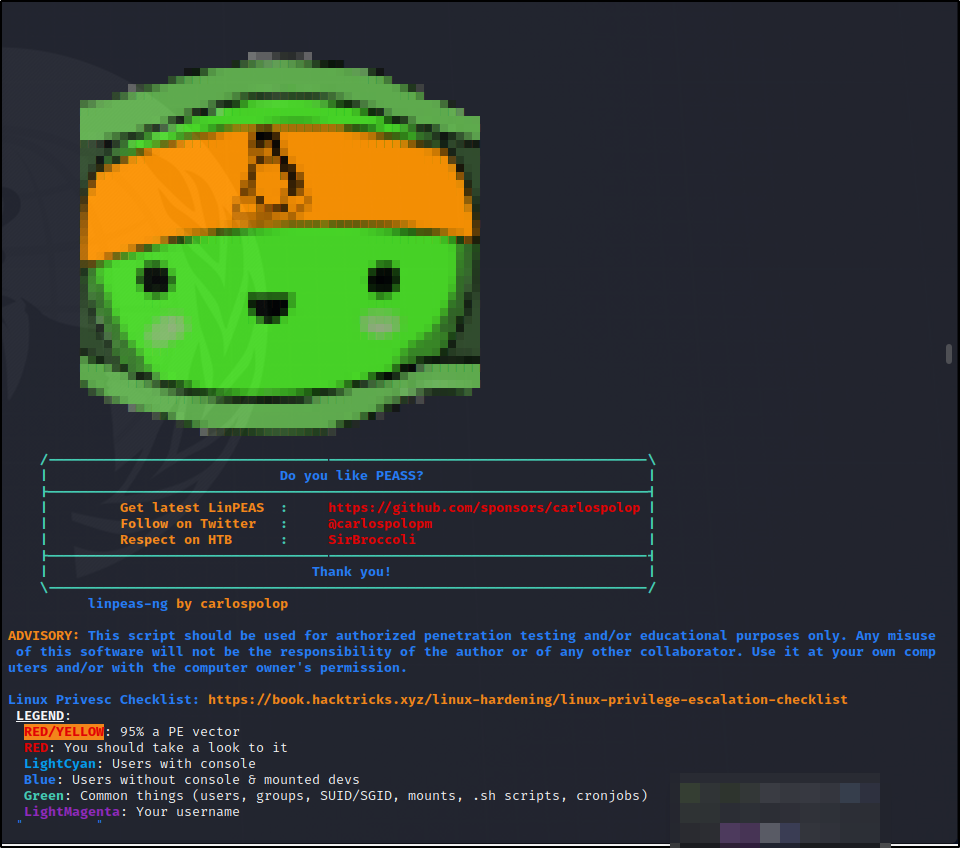Click "linpeas-ng by carlospolop" credit line

tap(188, 603)
